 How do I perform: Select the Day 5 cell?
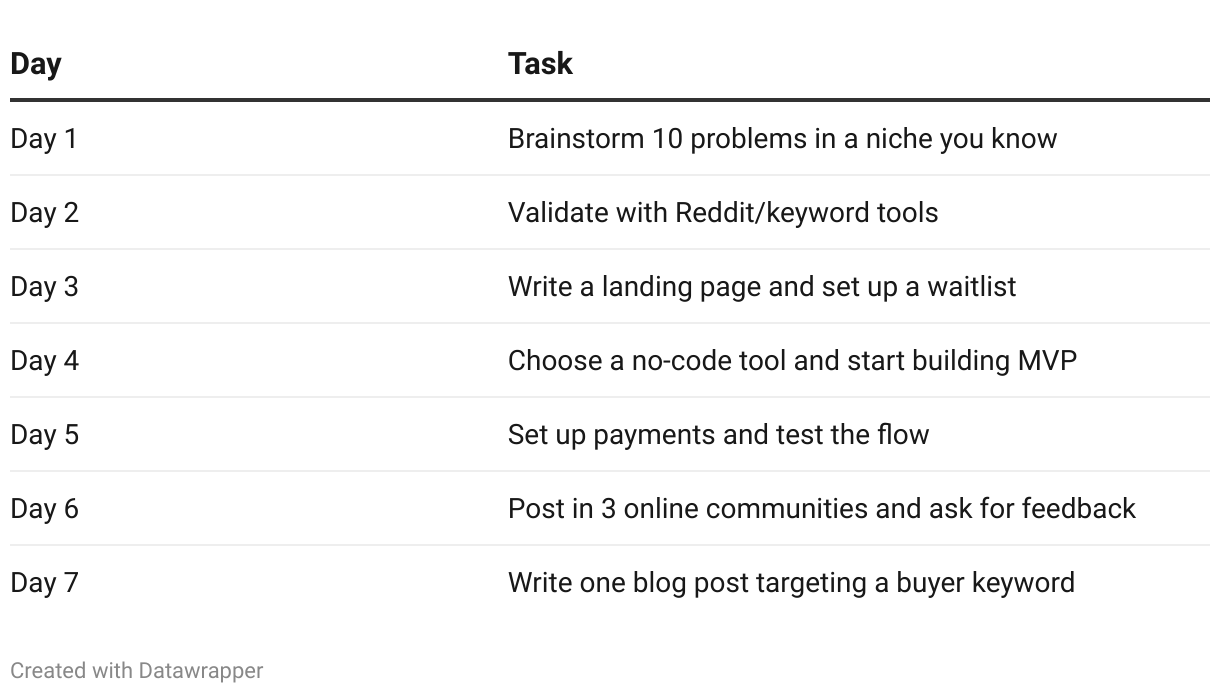[x=44, y=434]
